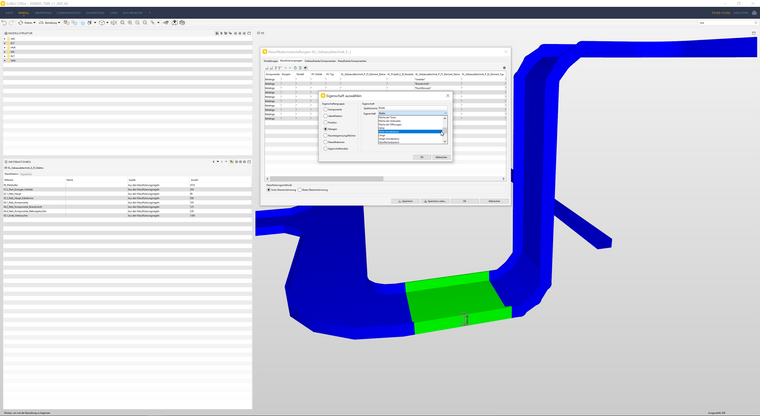Switch to the MODELL ribbon tab
Viewport: 760px width, 416px height.
pos(24,13)
